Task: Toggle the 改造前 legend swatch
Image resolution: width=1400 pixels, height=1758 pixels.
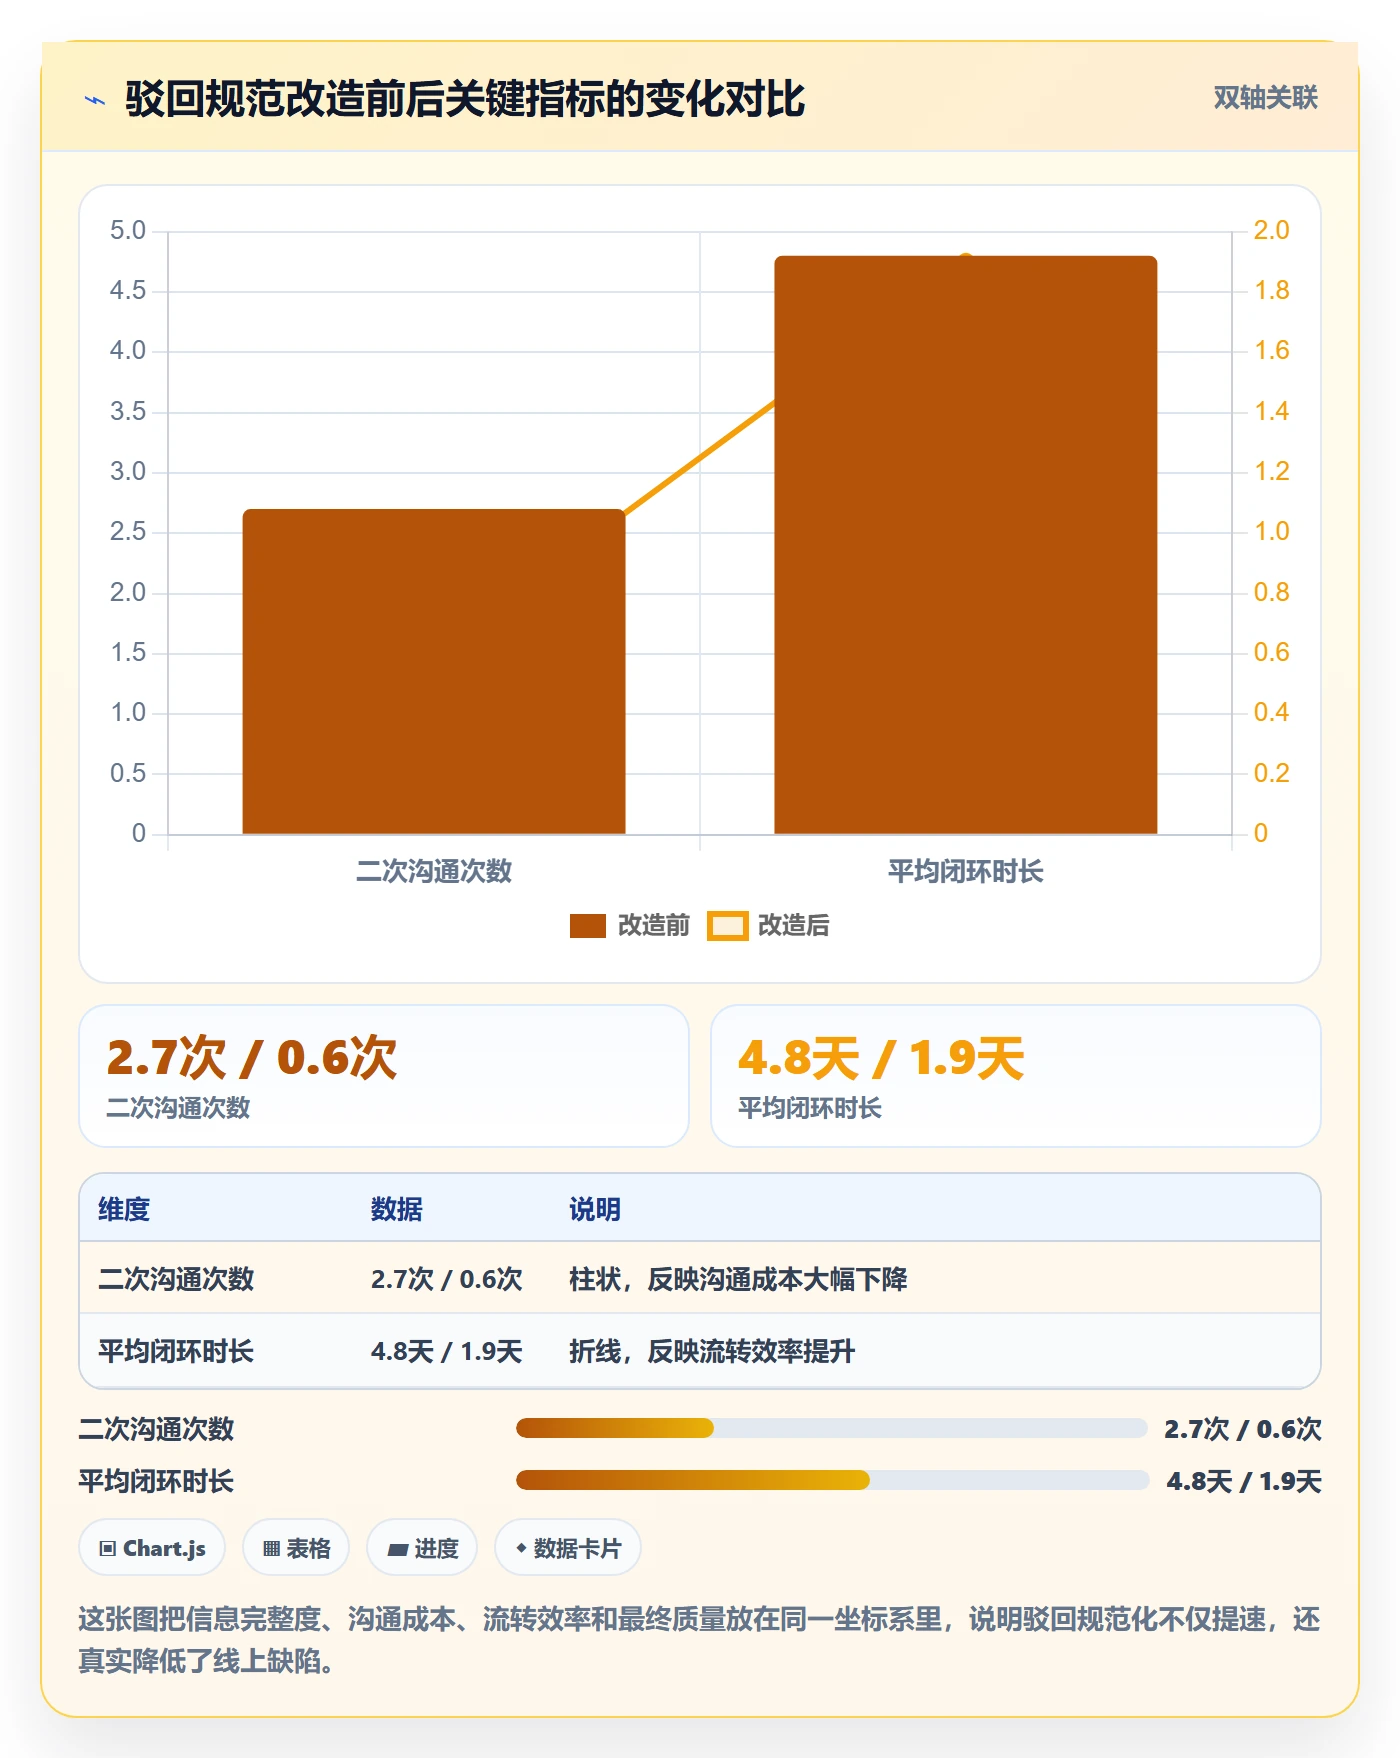Action: tap(588, 926)
